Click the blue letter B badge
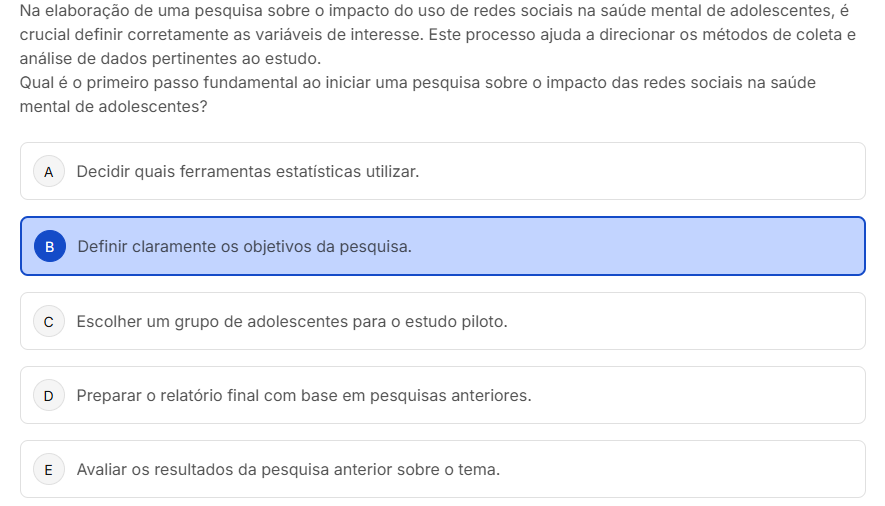This screenshot has height=506, width=885. [x=49, y=246]
